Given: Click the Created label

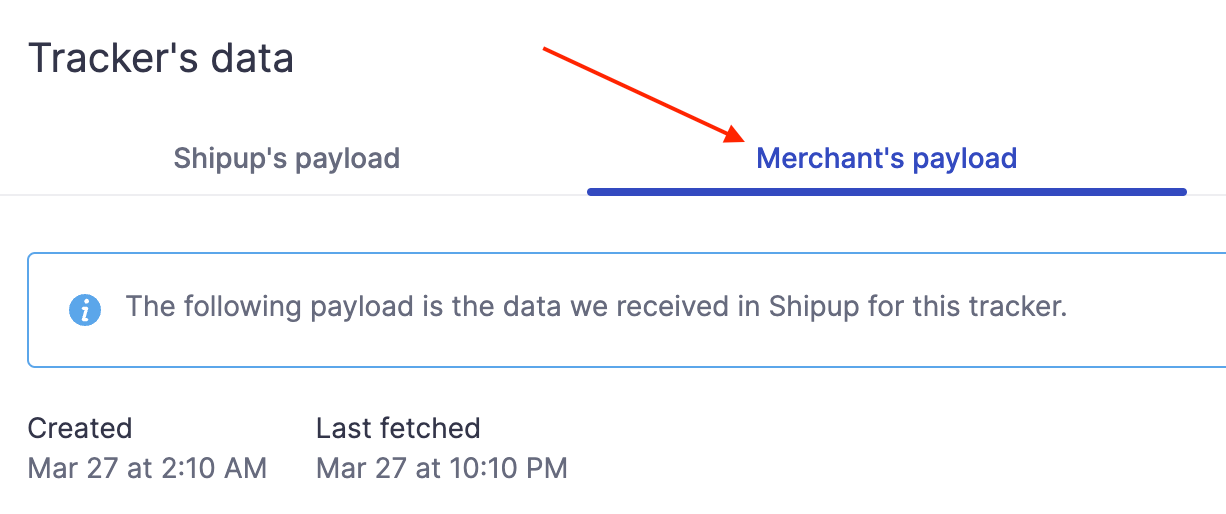Looking at the screenshot, I should tap(80, 428).
